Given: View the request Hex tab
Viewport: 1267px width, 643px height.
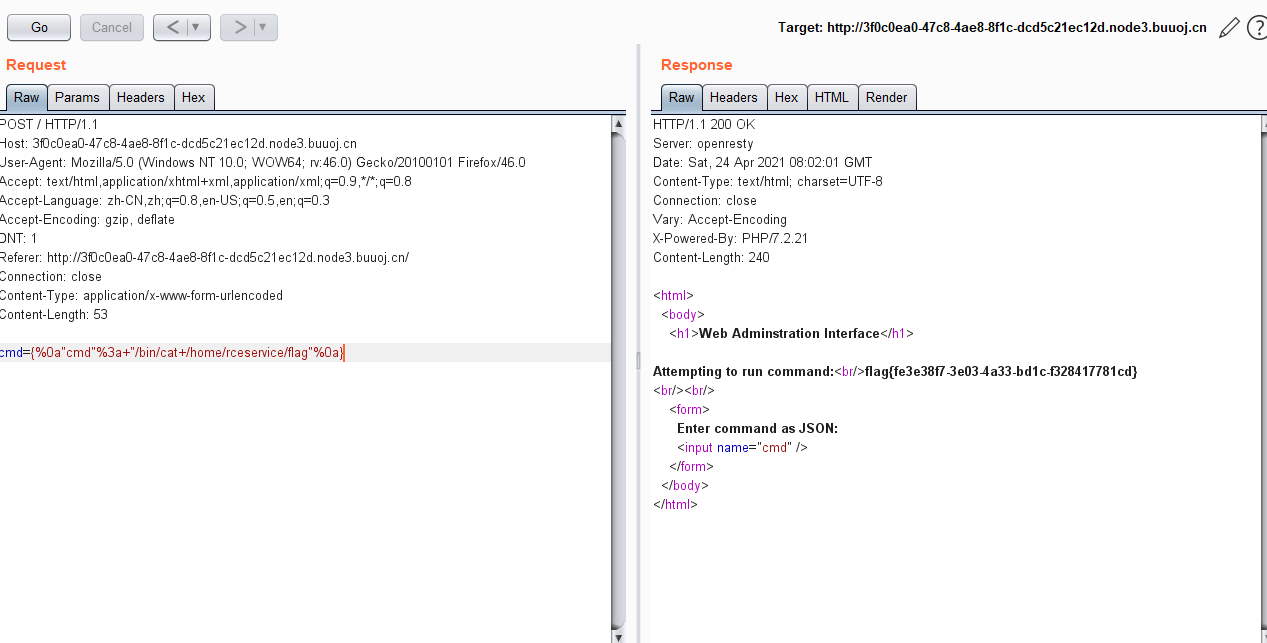Looking at the screenshot, I should 193,97.
